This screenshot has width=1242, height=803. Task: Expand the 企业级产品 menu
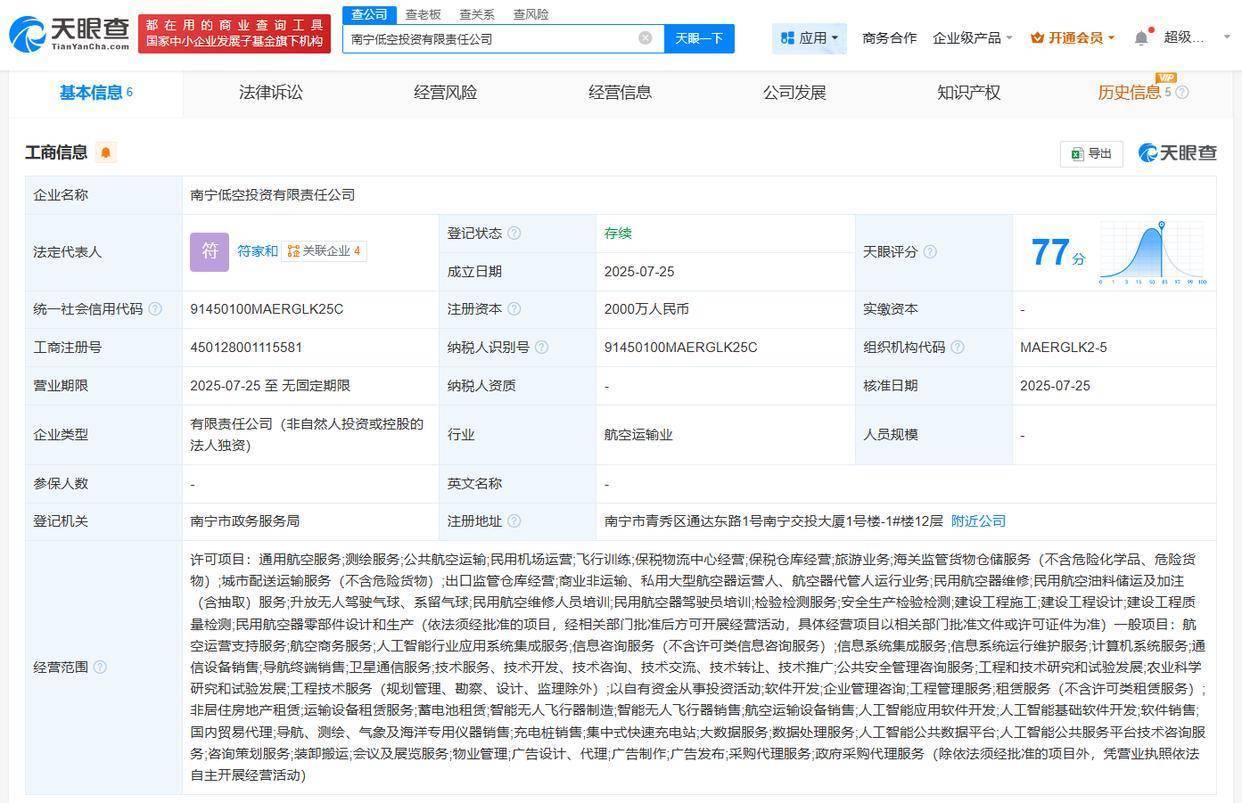point(972,38)
